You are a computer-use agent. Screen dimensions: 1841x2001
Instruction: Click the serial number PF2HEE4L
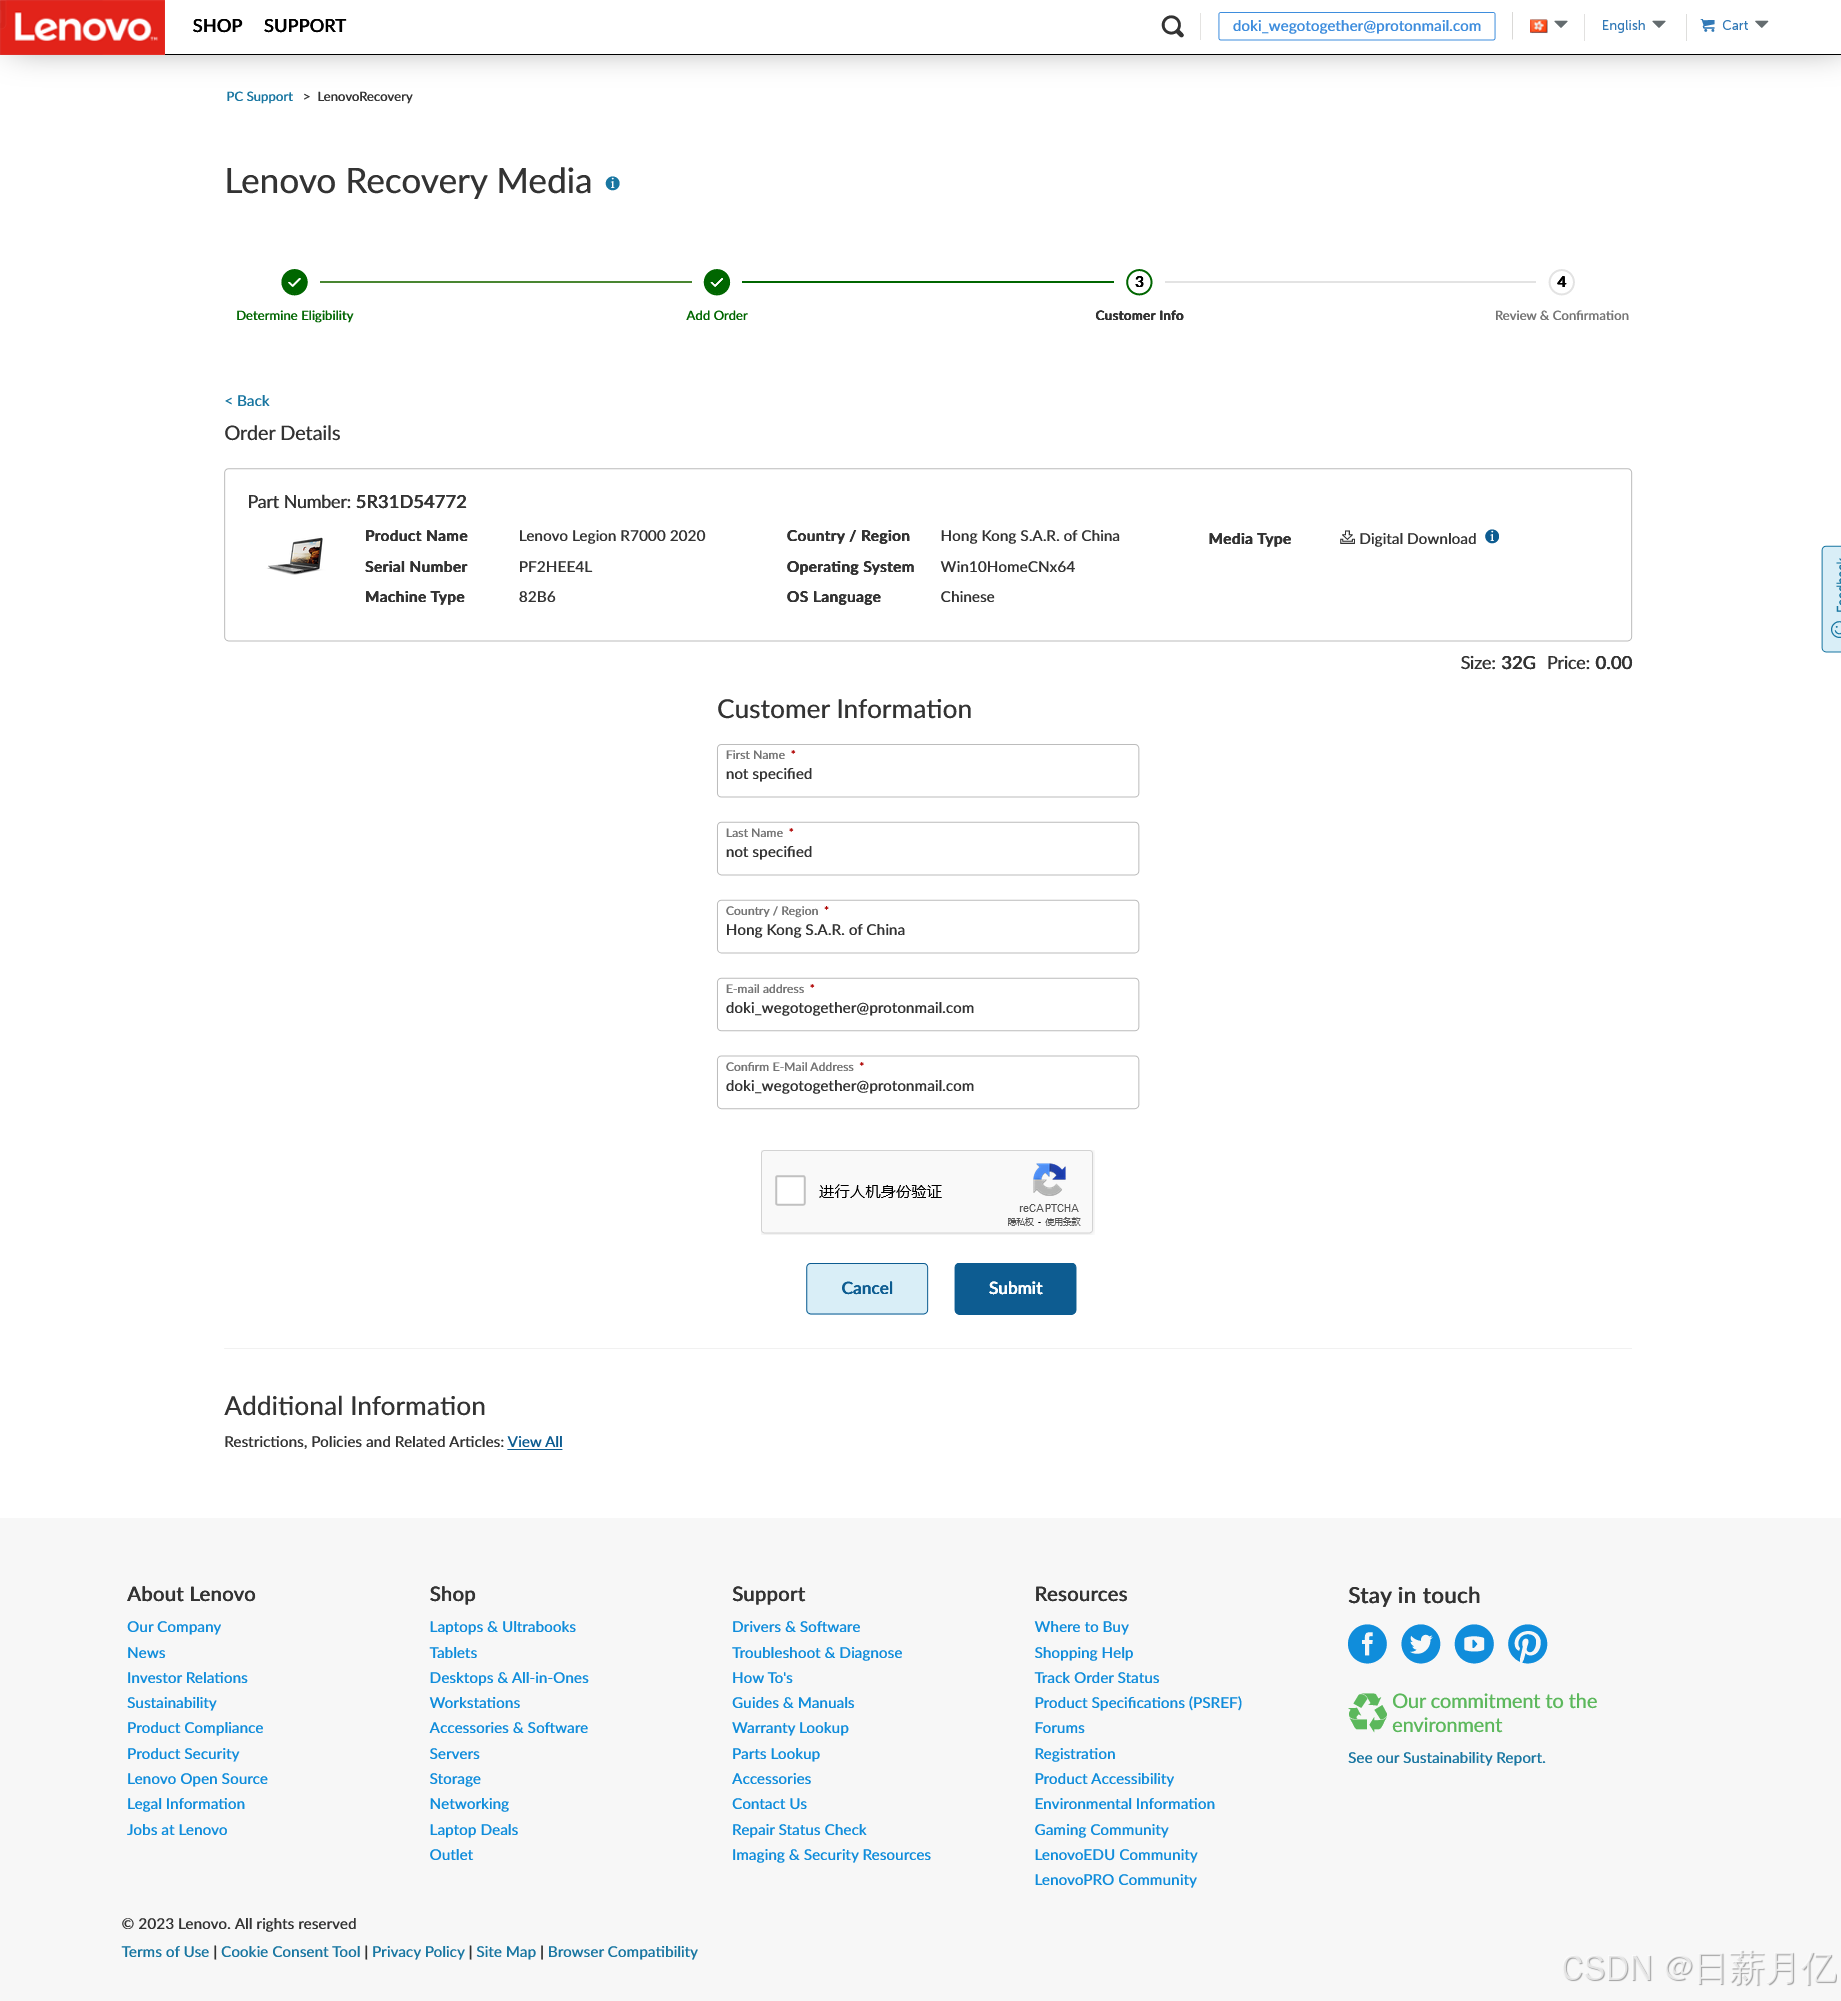point(555,567)
